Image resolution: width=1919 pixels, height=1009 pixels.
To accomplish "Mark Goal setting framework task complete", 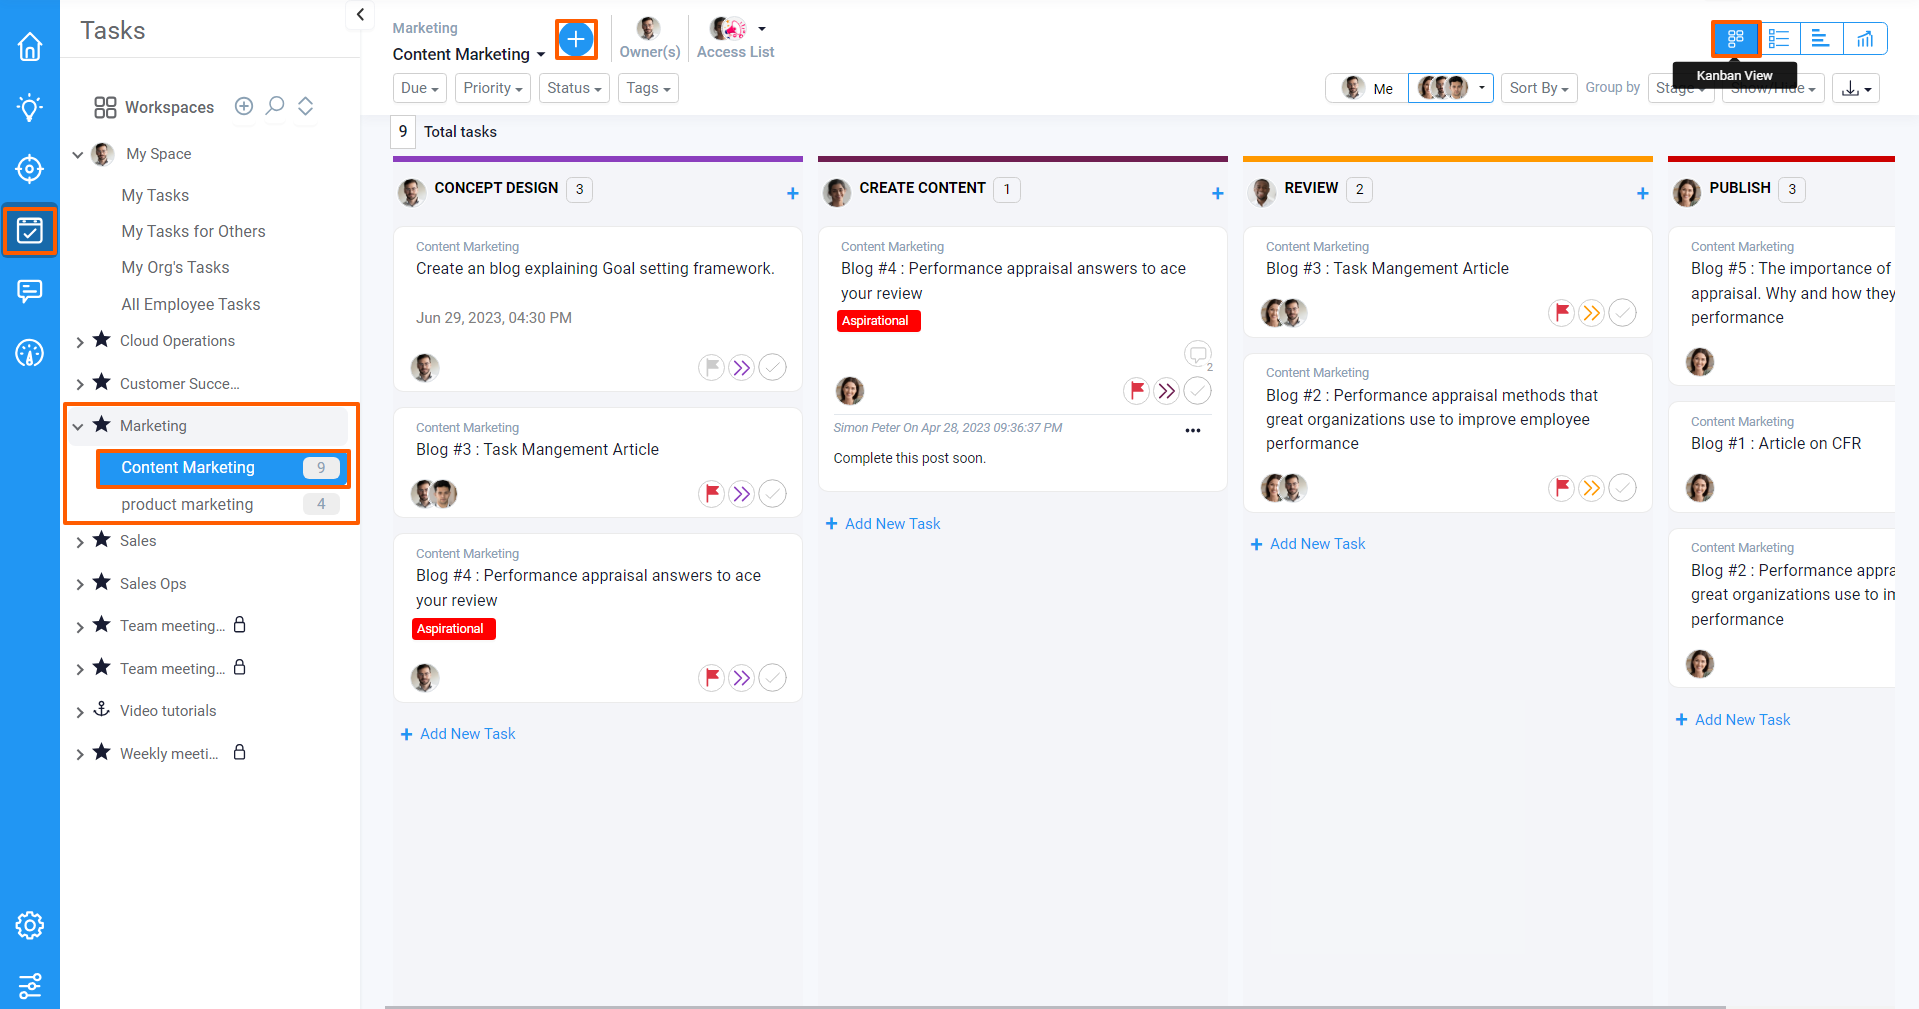I will point(772,368).
